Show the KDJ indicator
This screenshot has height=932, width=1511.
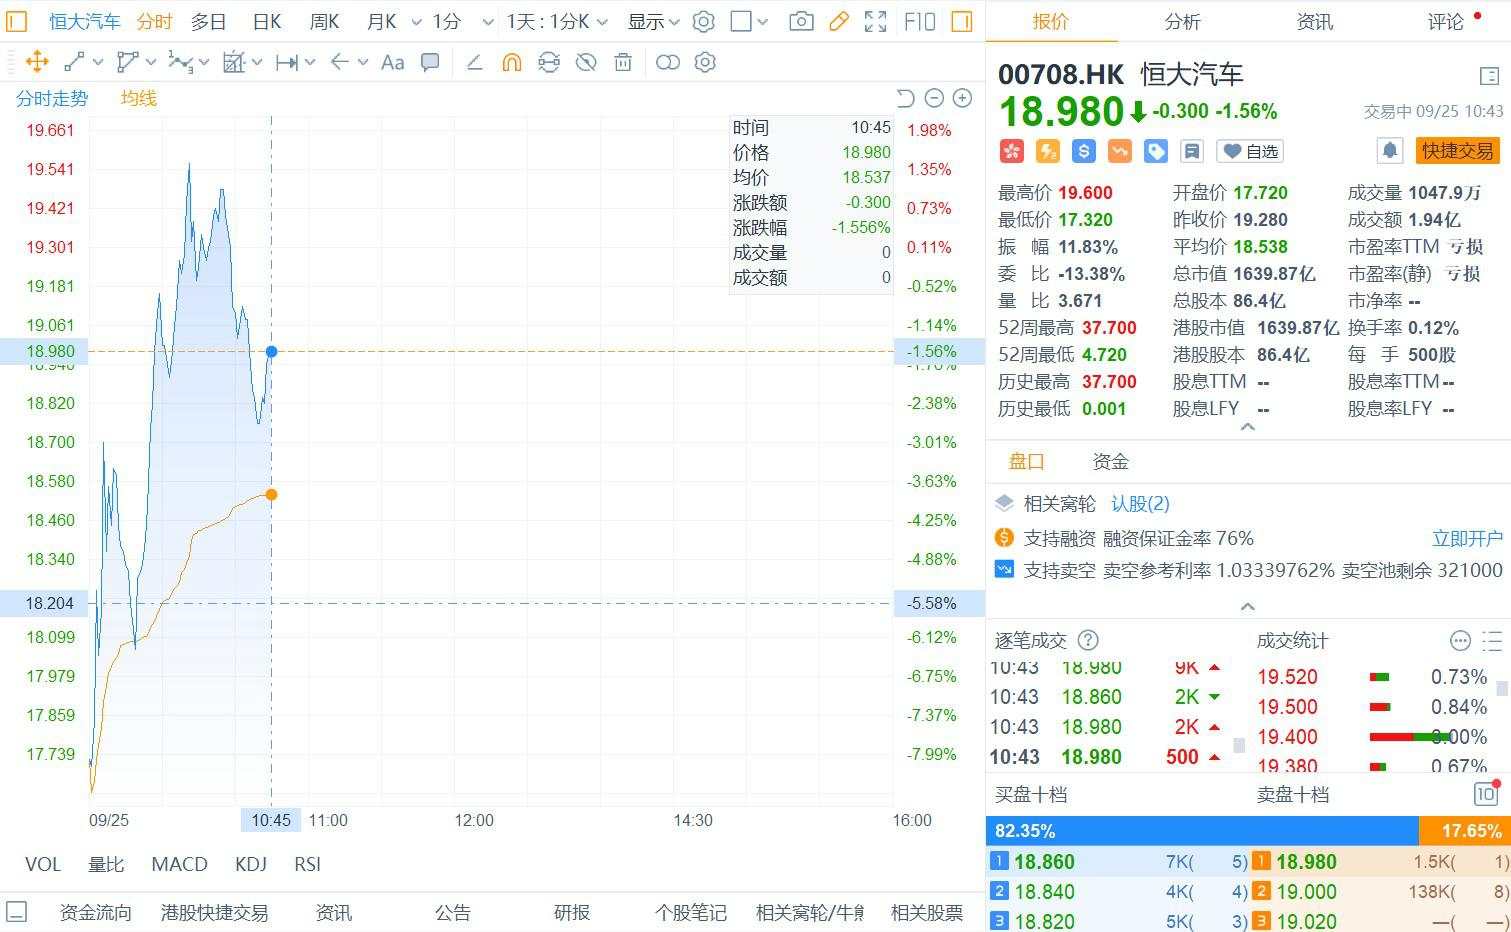(x=251, y=864)
